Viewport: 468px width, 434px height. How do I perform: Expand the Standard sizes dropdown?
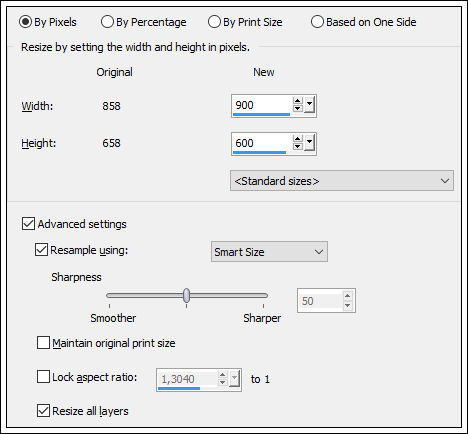(342, 181)
